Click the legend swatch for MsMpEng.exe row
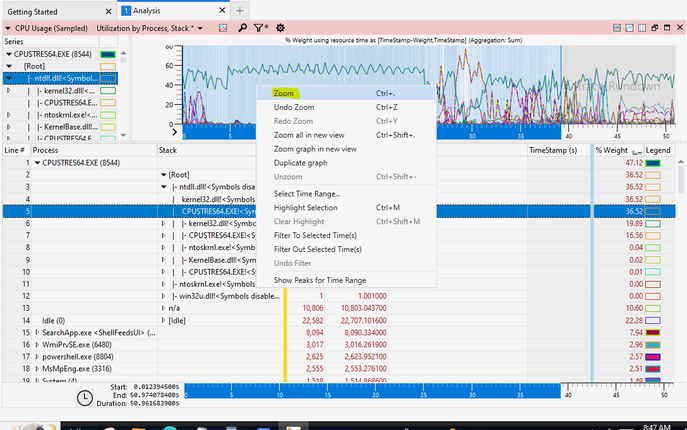 (x=653, y=369)
